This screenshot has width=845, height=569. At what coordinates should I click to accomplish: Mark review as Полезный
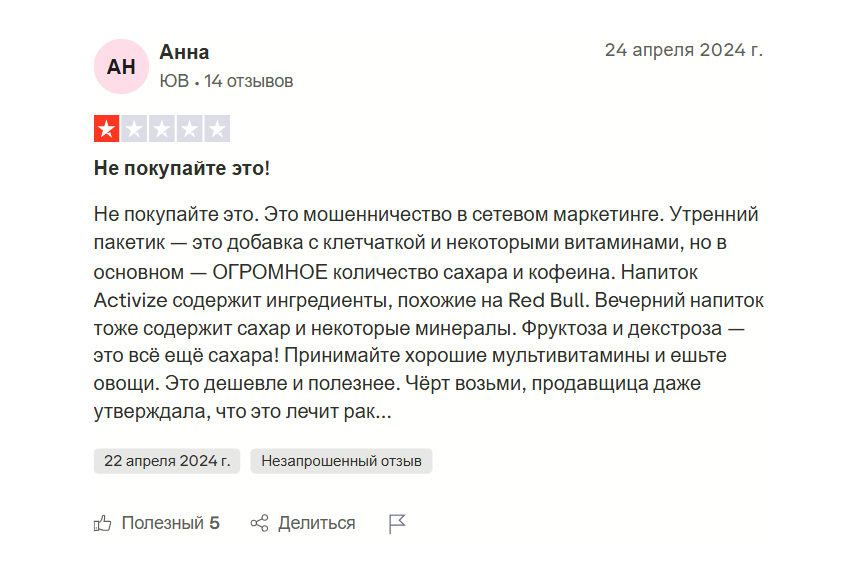click(x=162, y=523)
